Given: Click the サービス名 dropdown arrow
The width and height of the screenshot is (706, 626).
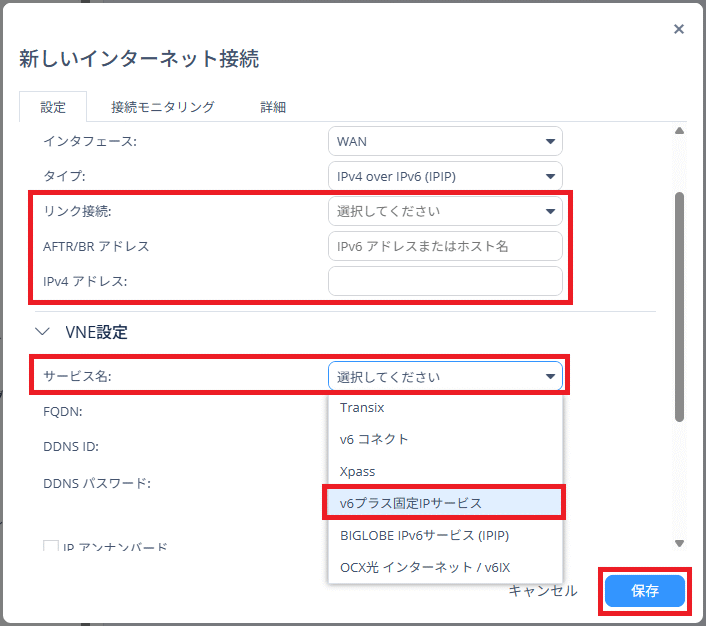Looking at the screenshot, I should click(549, 377).
